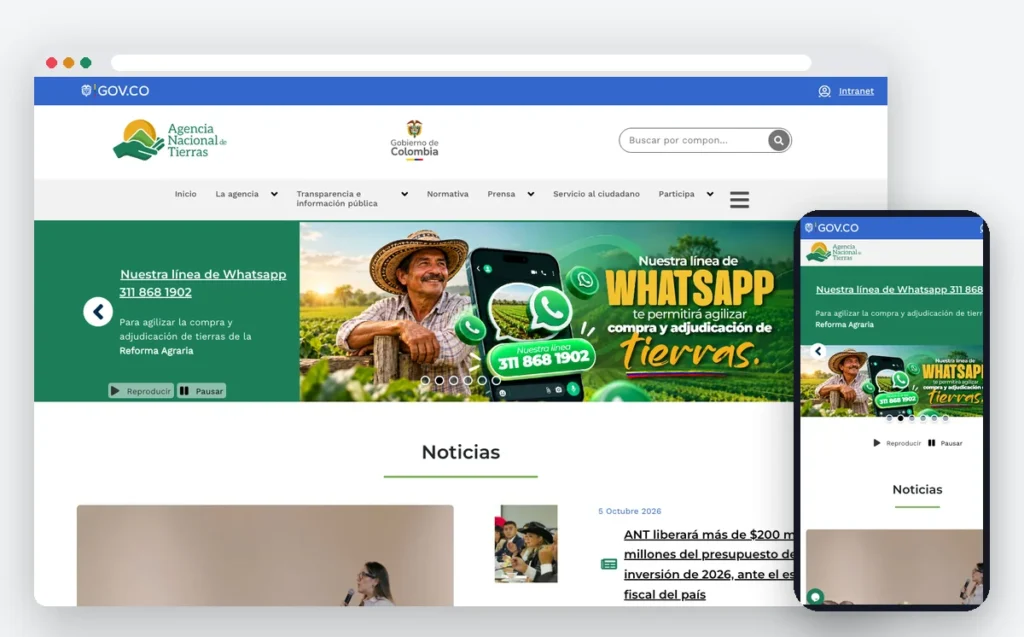Open the small news thumbnail with hats
The width and height of the screenshot is (1024, 637).
click(x=526, y=544)
